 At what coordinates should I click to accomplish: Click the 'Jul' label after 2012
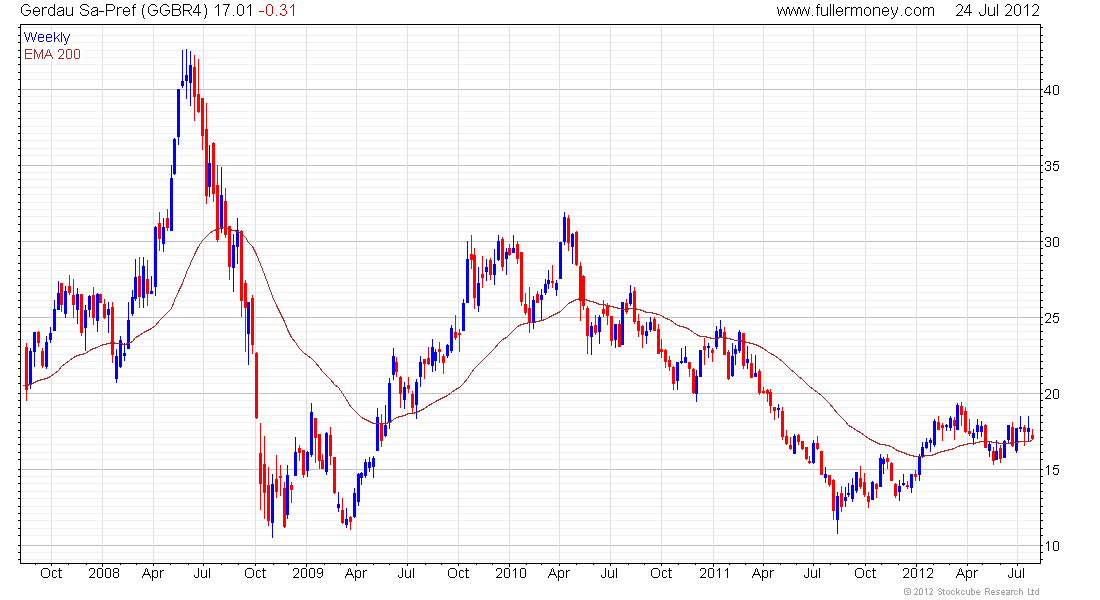point(1016,573)
